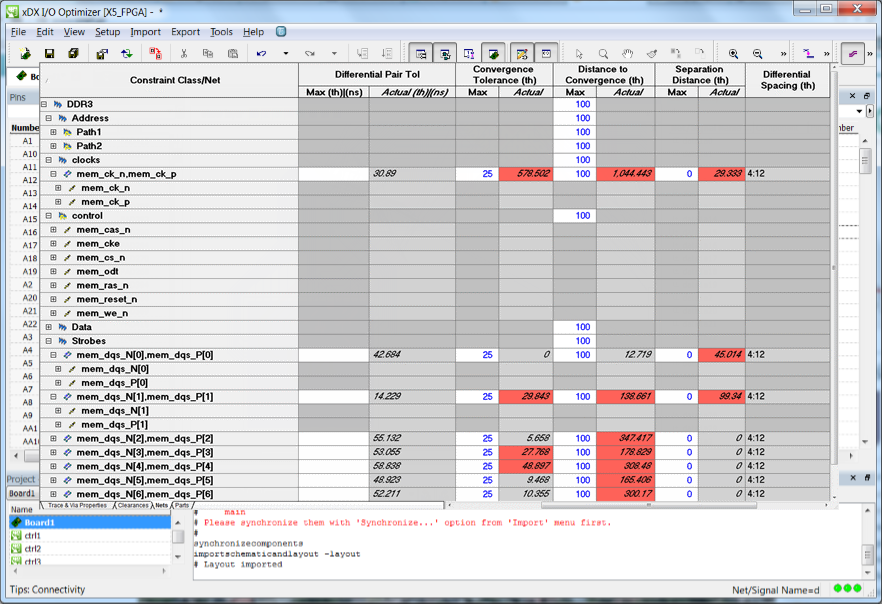Click the Differential Spacing (th) column header
Viewport: 882px width, 604px height.
coord(787,80)
